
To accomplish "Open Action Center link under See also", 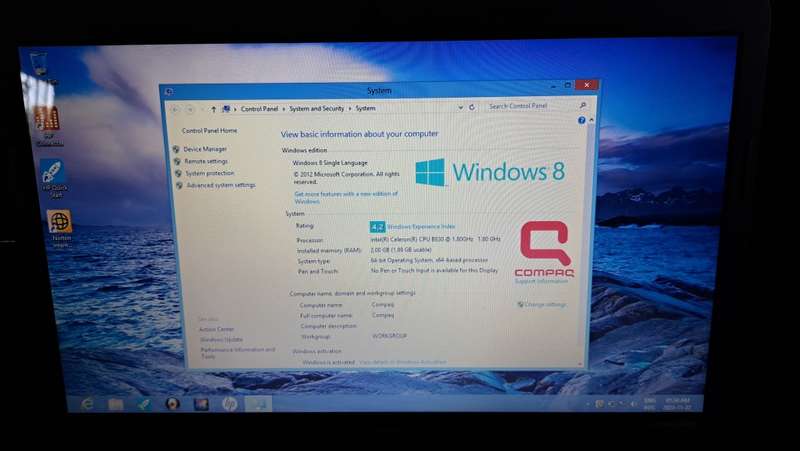I will (x=216, y=329).
